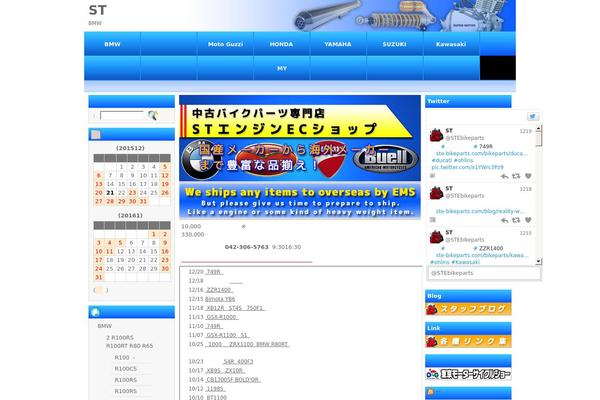Image resolution: width=600 pixels, height=400 pixels.
Task: Go to the Kawasaki menu item
Action: click(451, 44)
